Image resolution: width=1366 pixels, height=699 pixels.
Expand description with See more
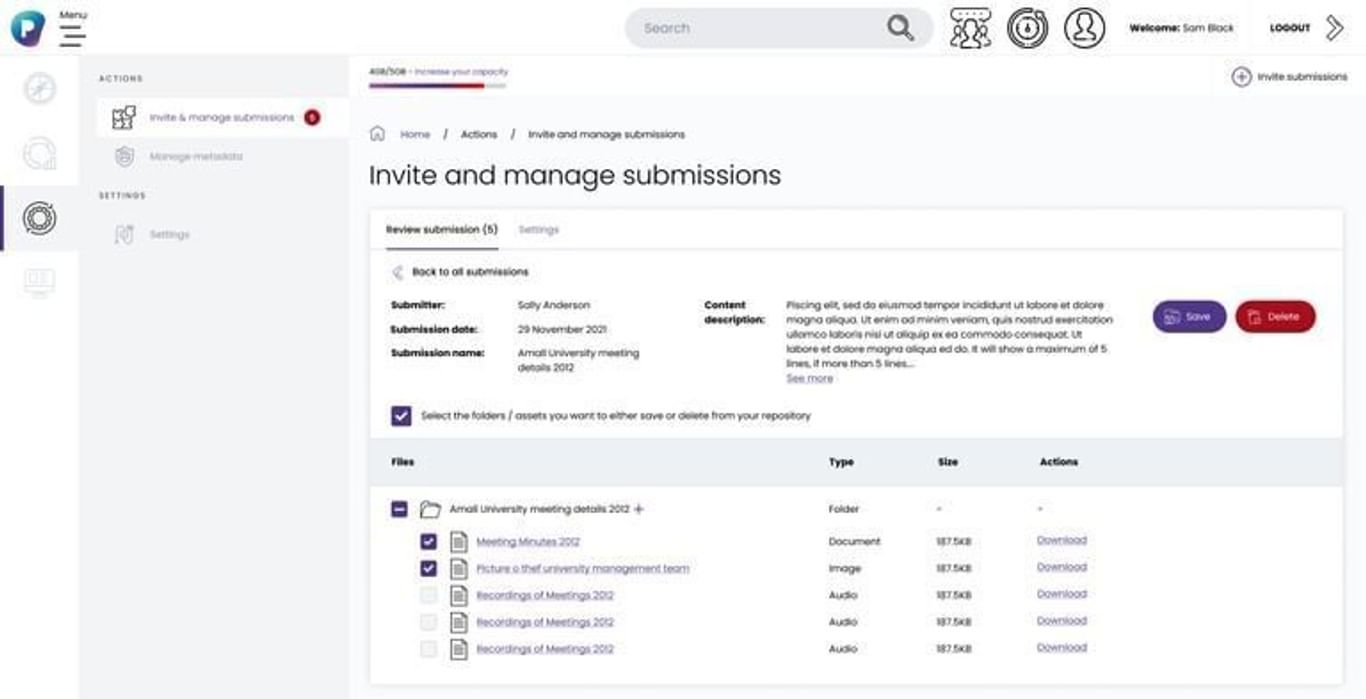click(x=809, y=379)
